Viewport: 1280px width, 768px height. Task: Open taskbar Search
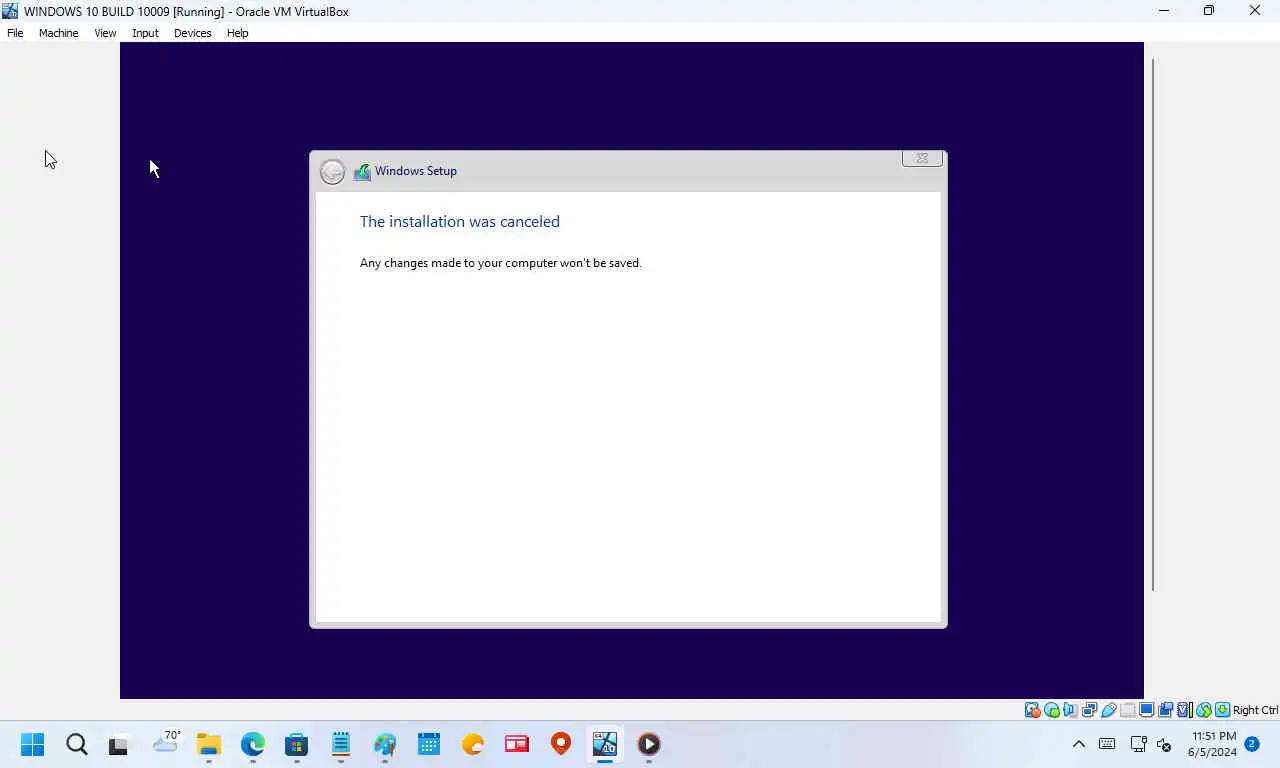pyautogui.click(x=77, y=744)
